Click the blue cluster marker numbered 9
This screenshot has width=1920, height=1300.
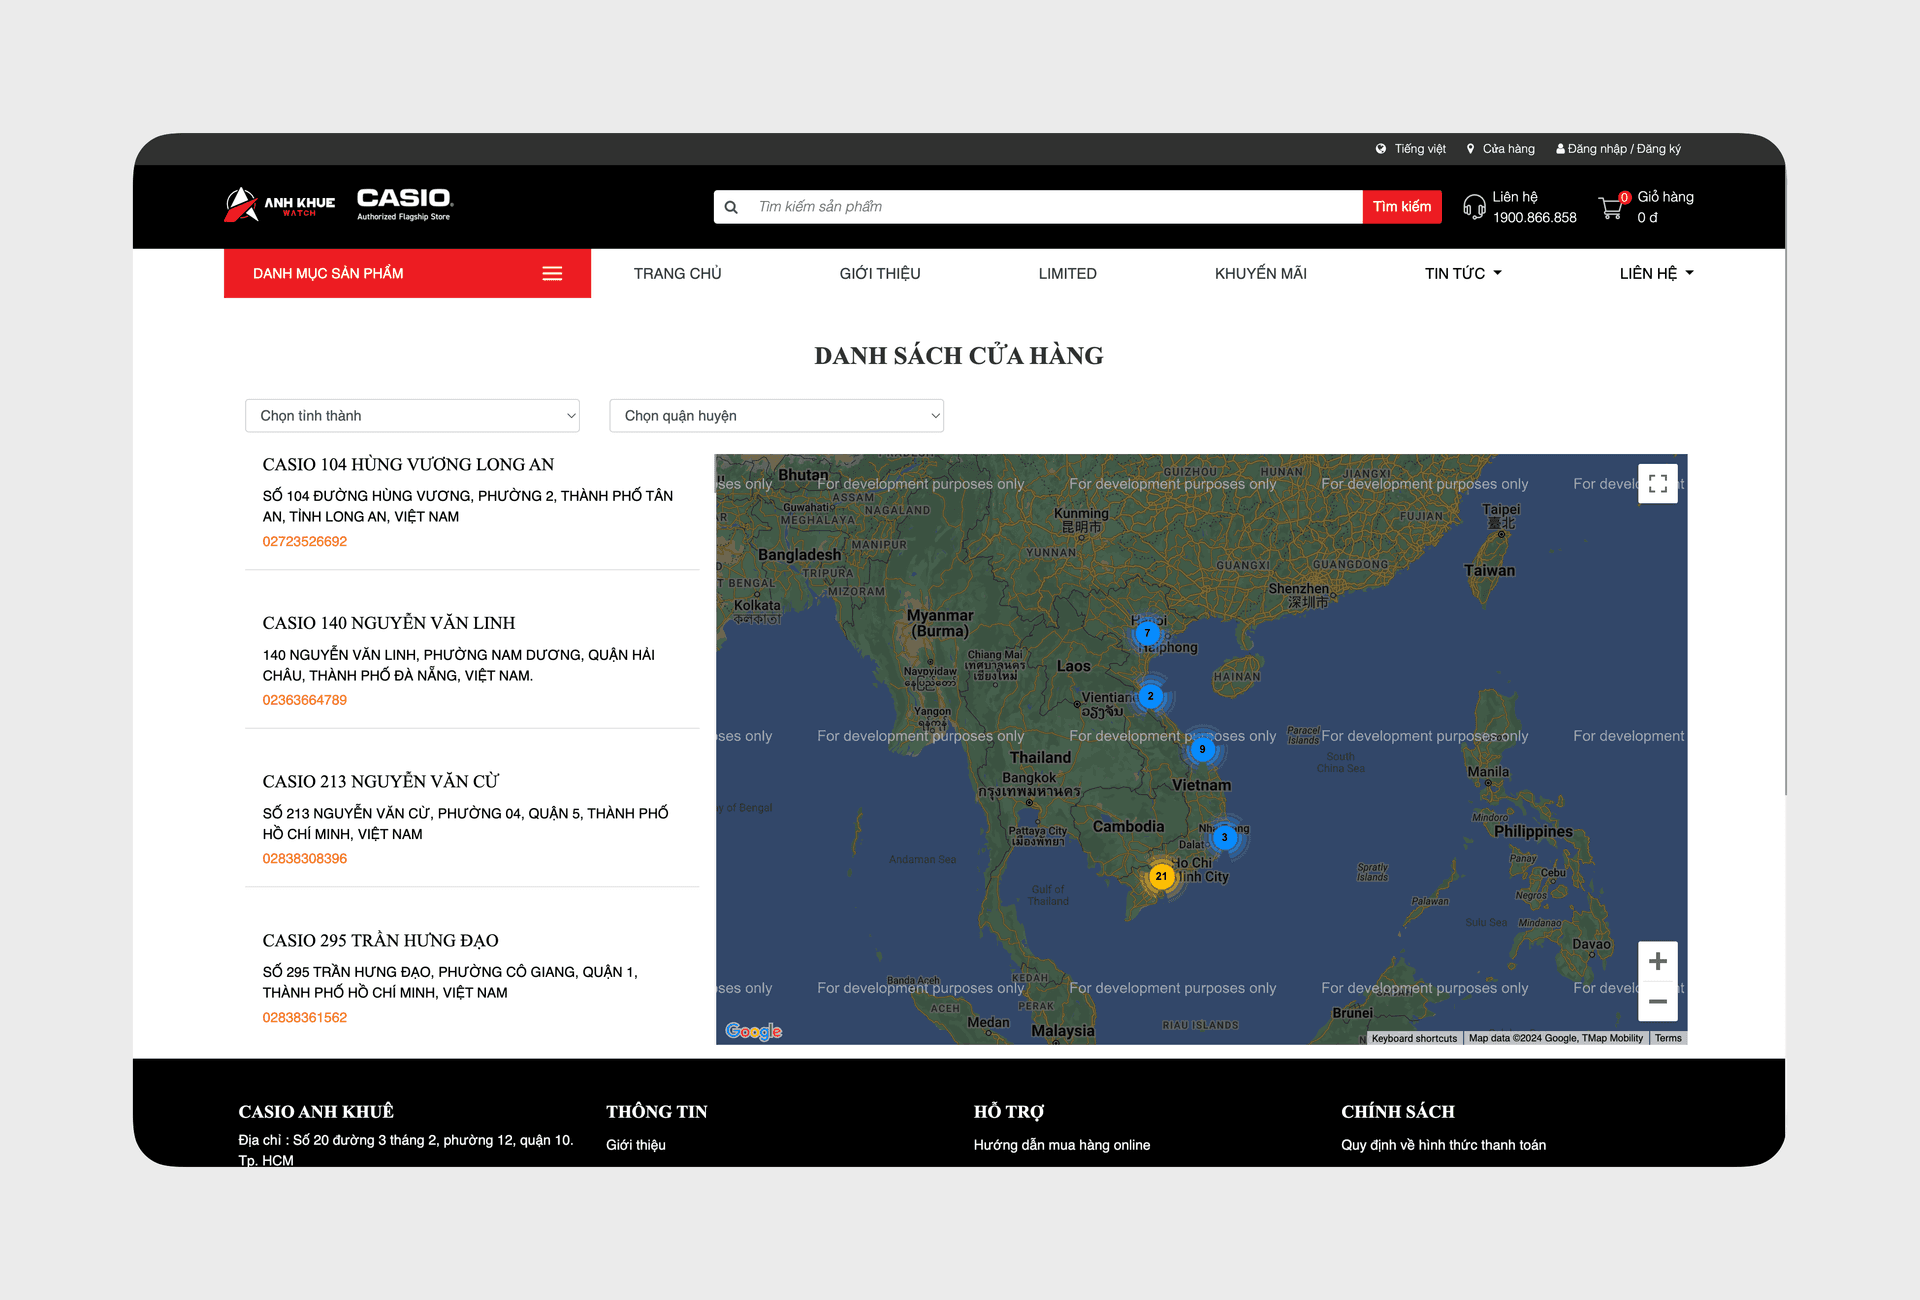pyautogui.click(x=1202, y=749)
